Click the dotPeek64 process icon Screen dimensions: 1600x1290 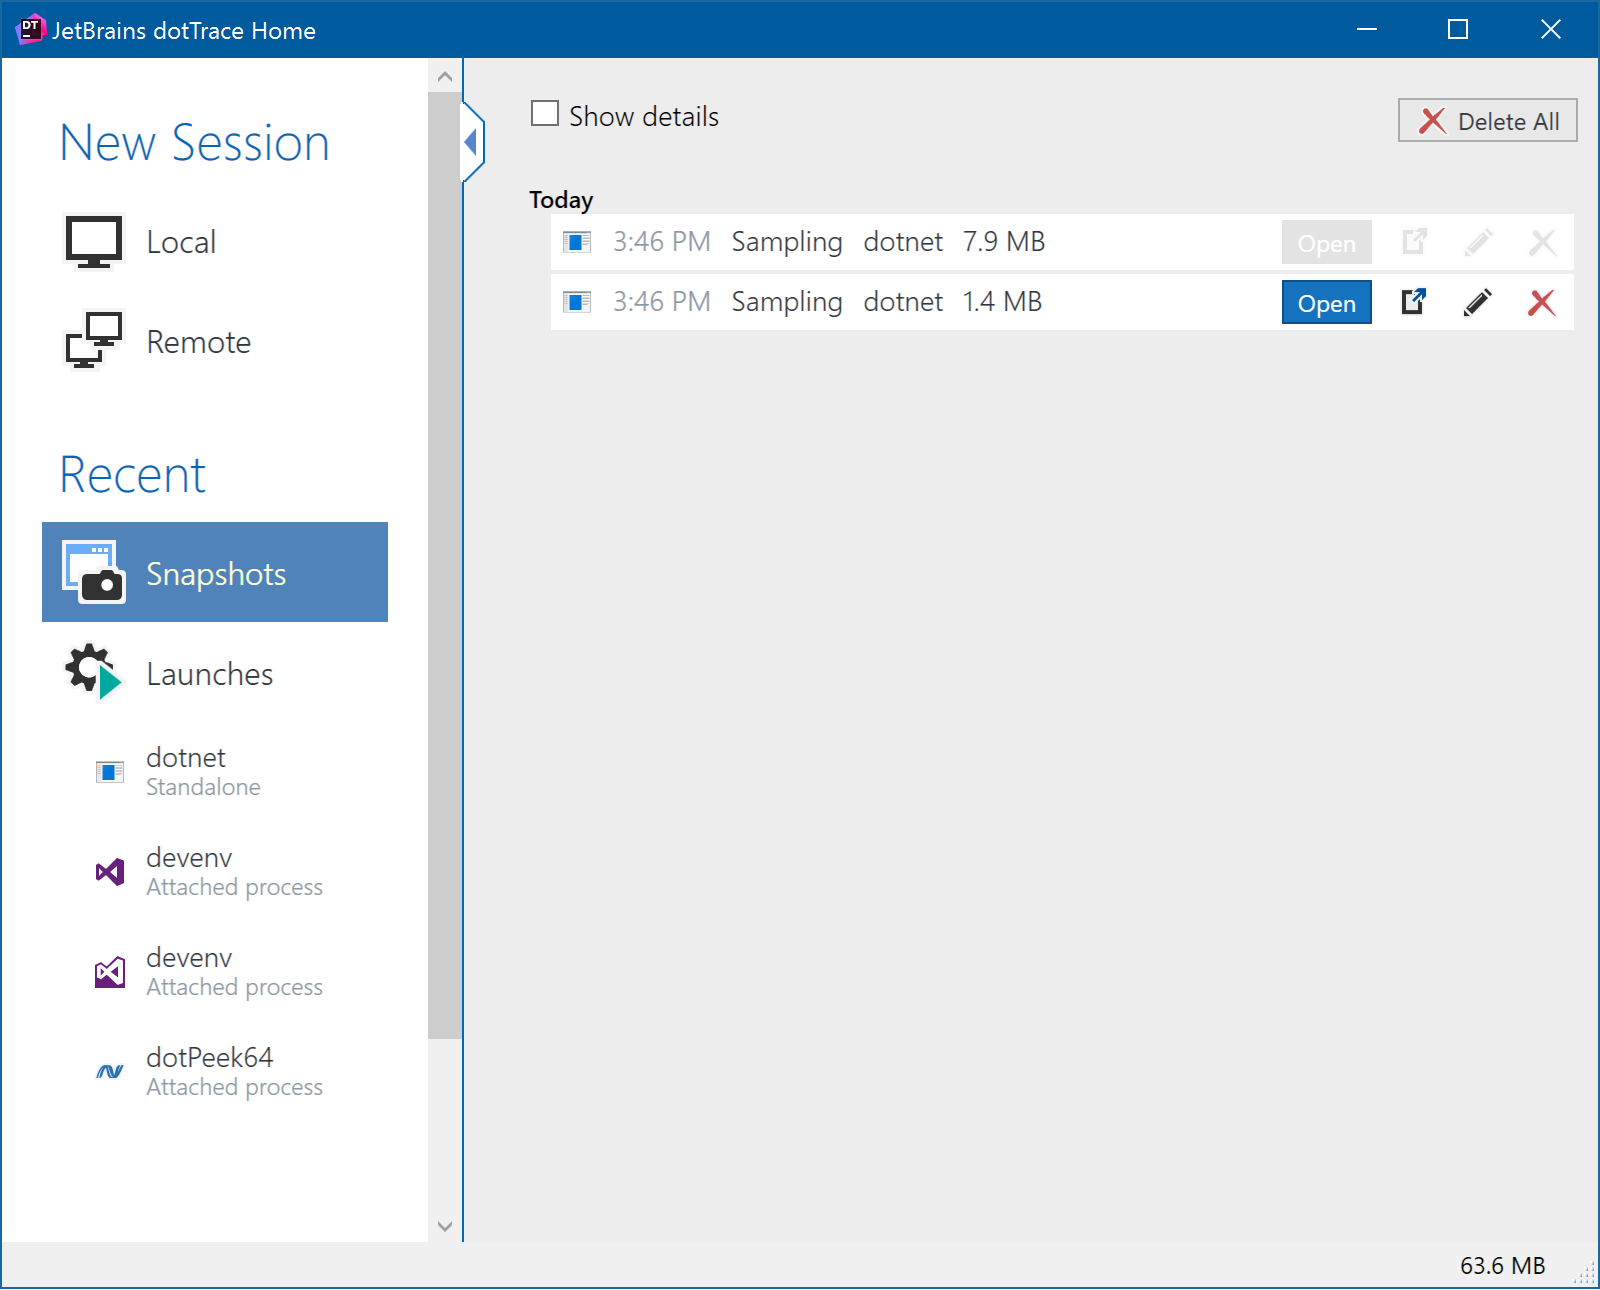[x=110, y=1072]
